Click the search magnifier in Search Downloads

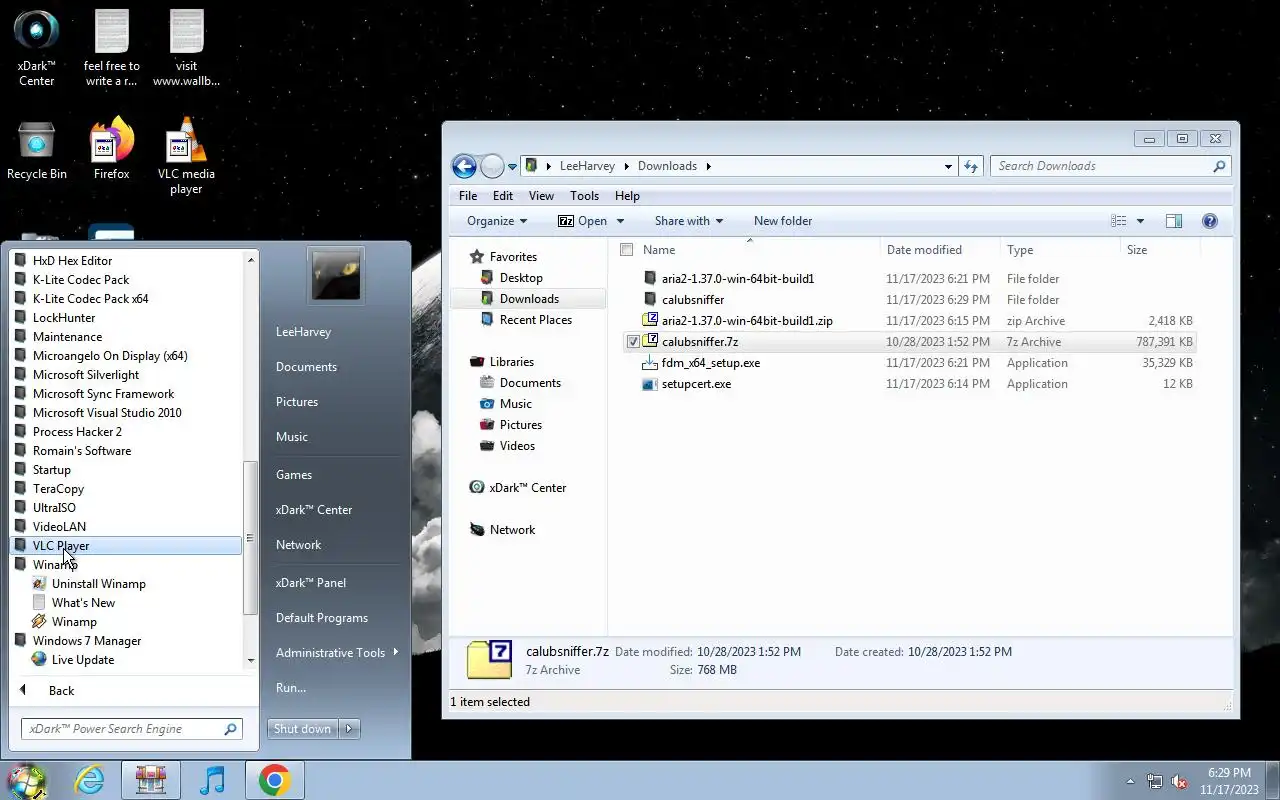1219,166
